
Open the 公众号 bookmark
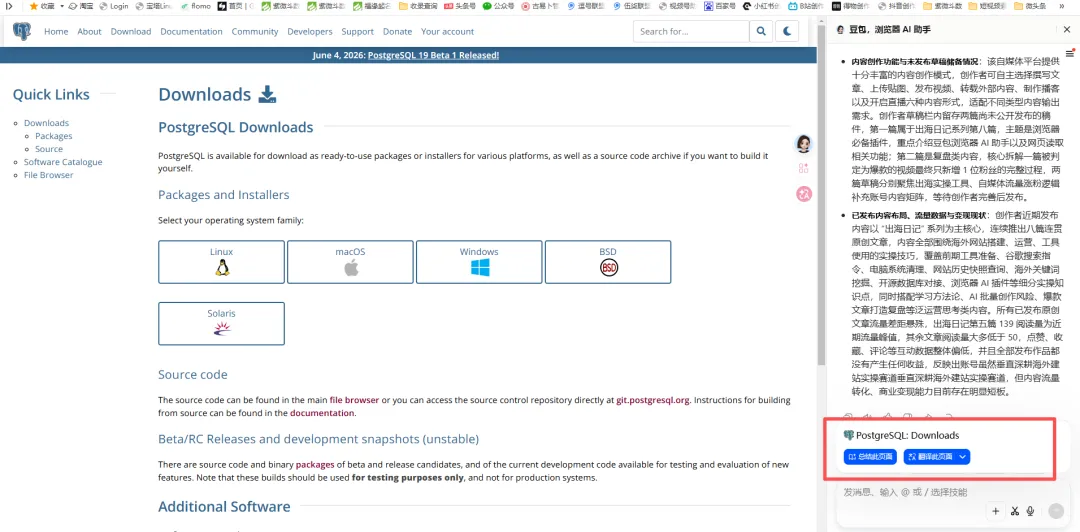499,6
